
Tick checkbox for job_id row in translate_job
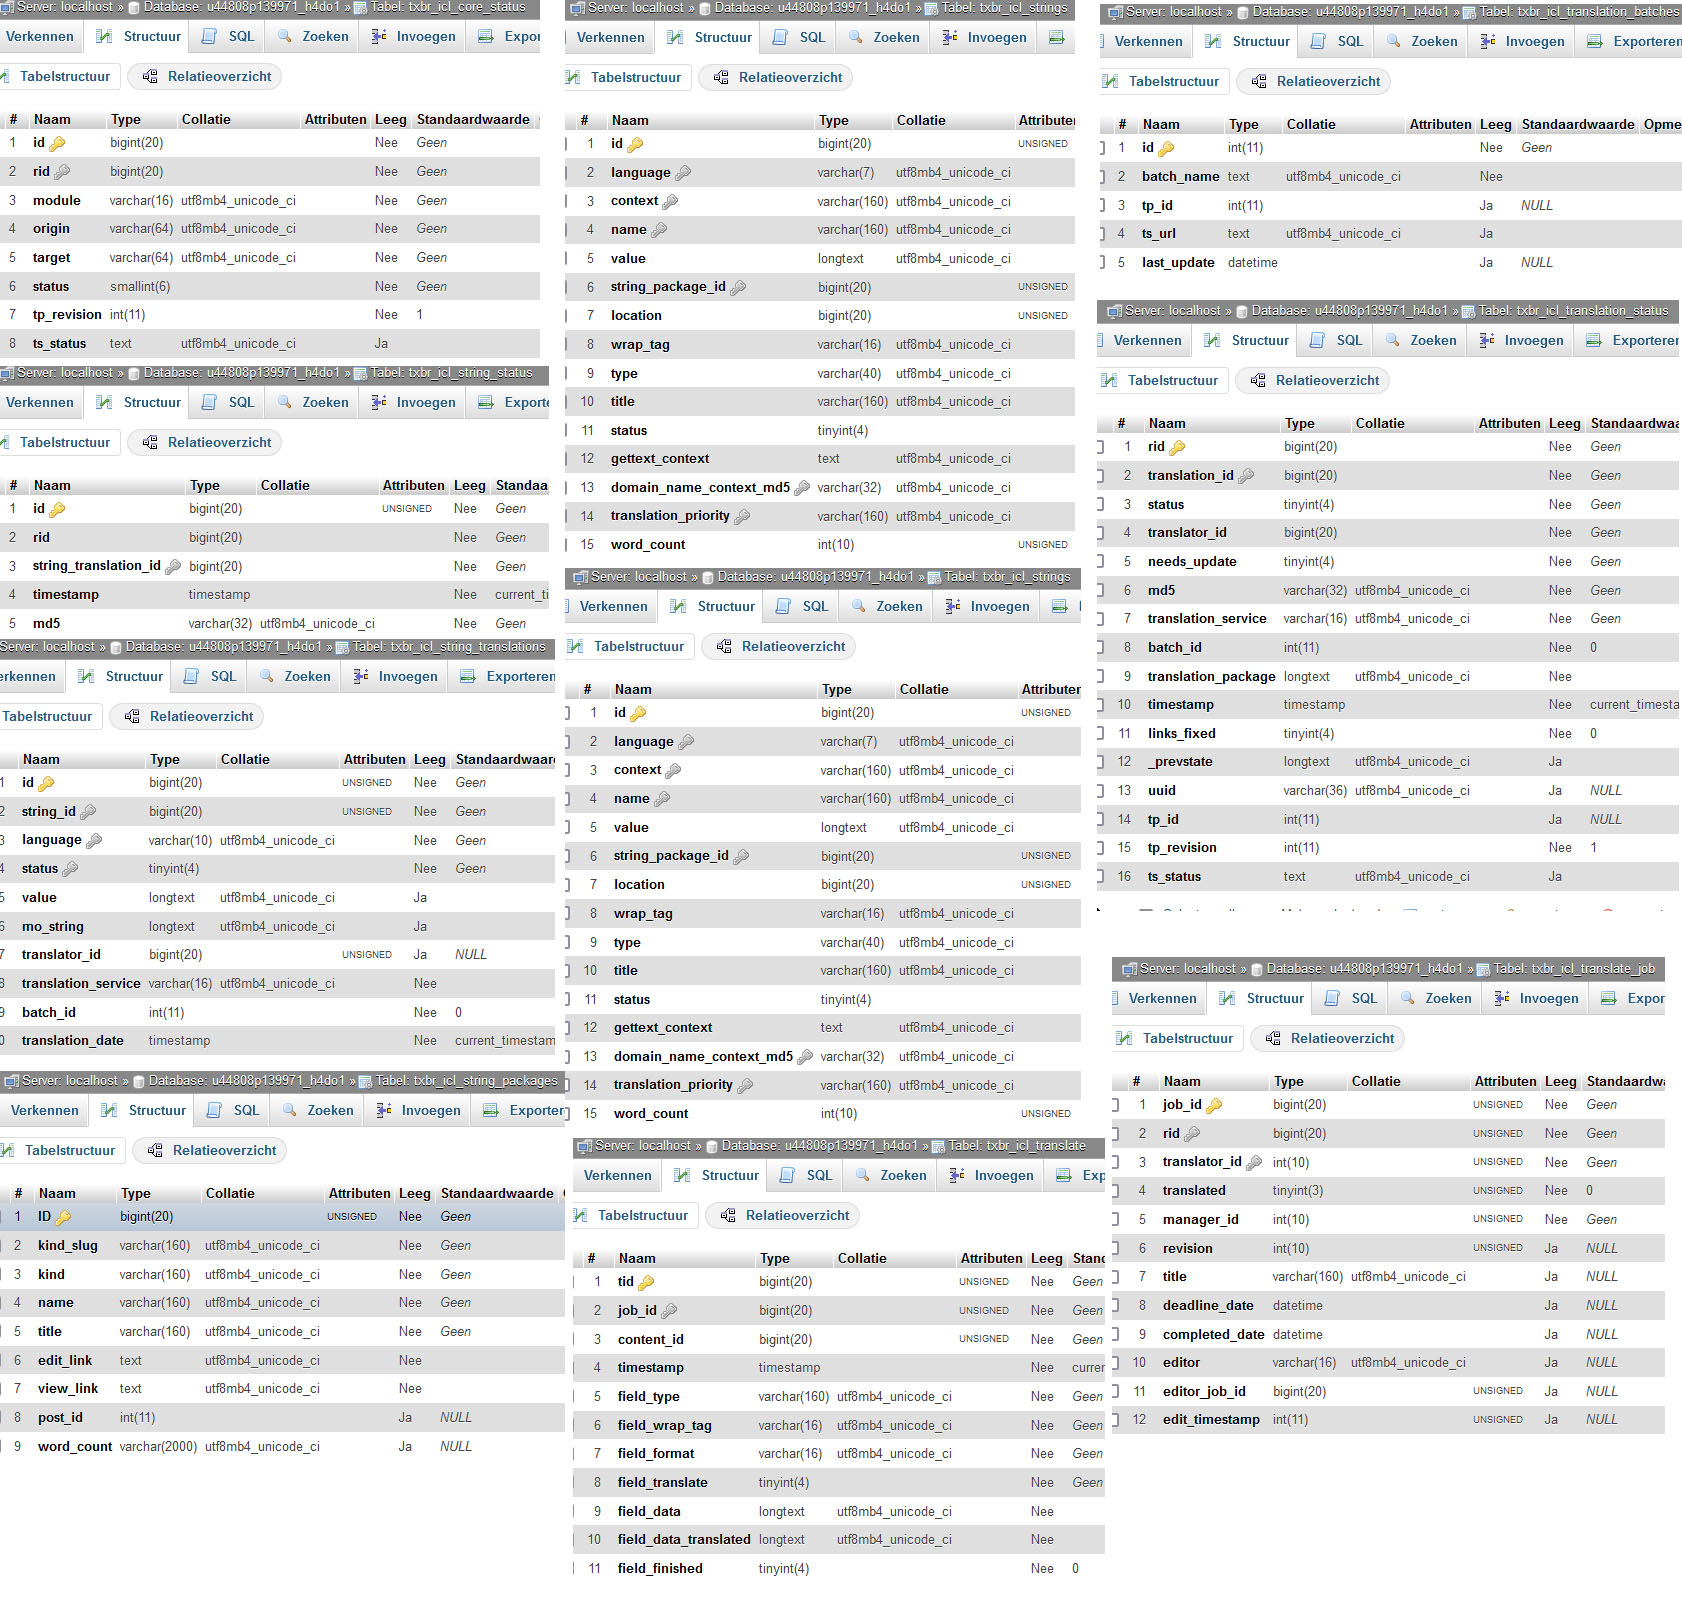pos(1115,1105)
